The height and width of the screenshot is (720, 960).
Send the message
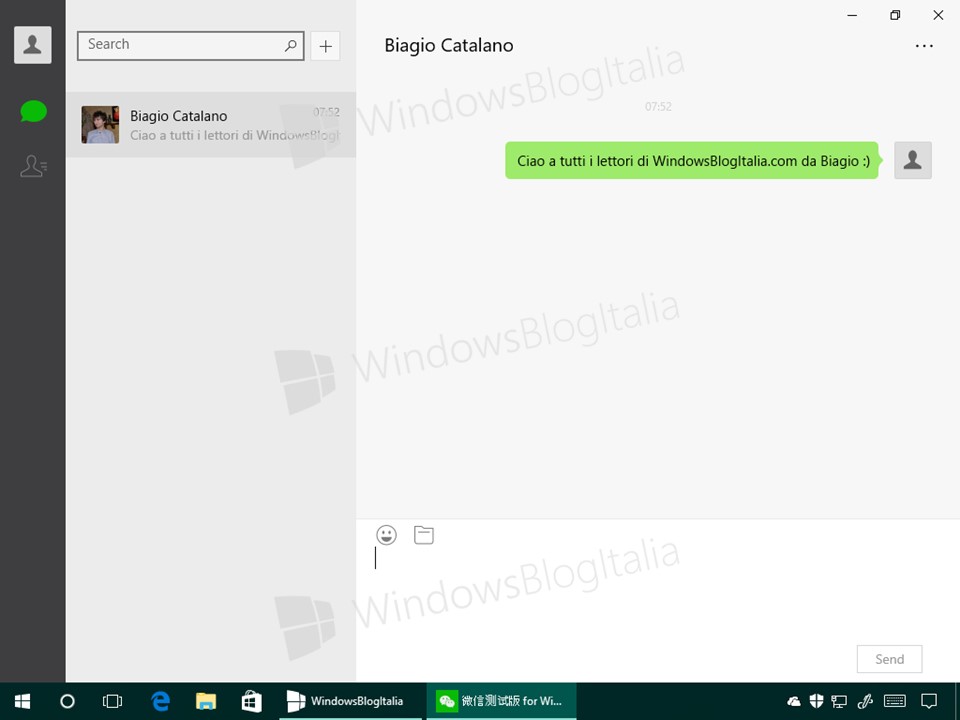coord(889,659)
